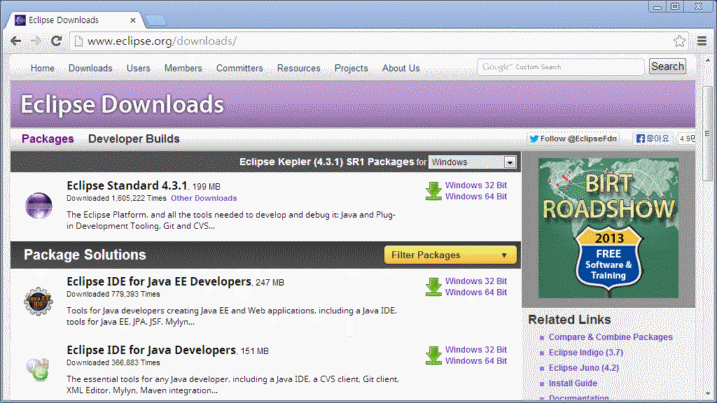Focus the Google Custom Search field
The image size is (717, 403).
click(x=561, y=67)
